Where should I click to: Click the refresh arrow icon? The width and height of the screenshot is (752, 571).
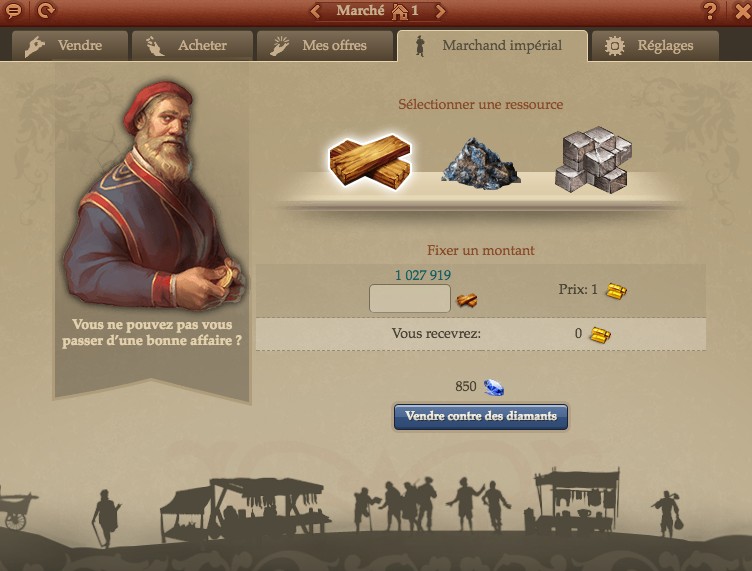[46, 10]
